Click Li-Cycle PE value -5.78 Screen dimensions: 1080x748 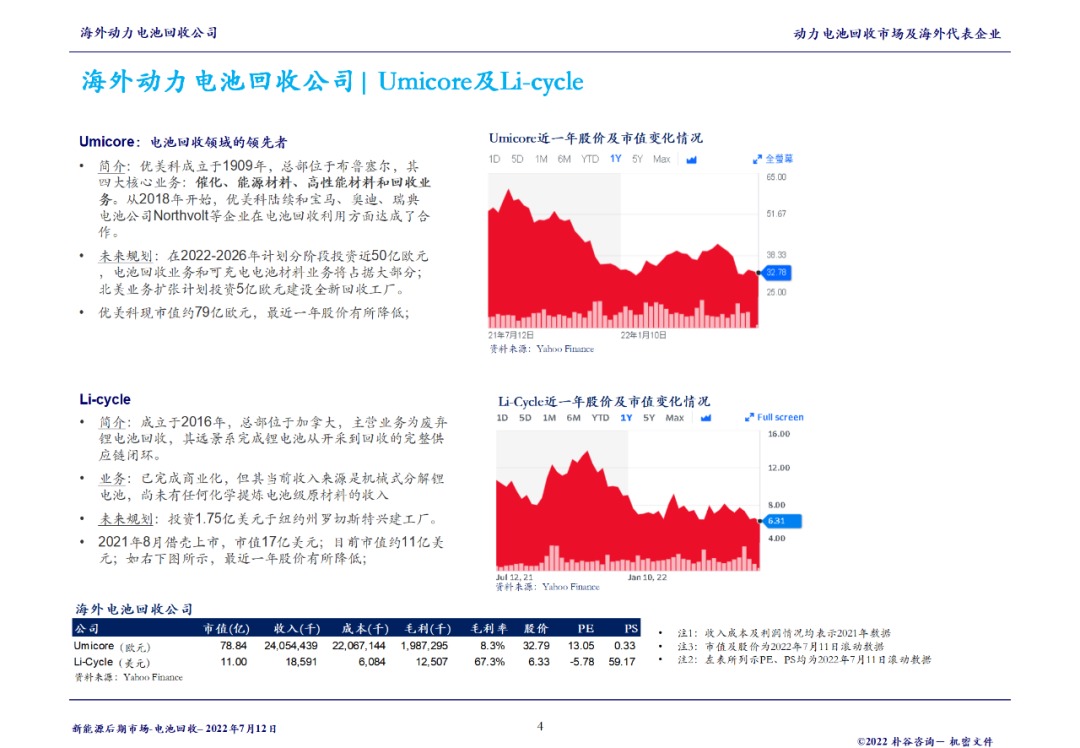pyautogui.click(x=582, y=661)
